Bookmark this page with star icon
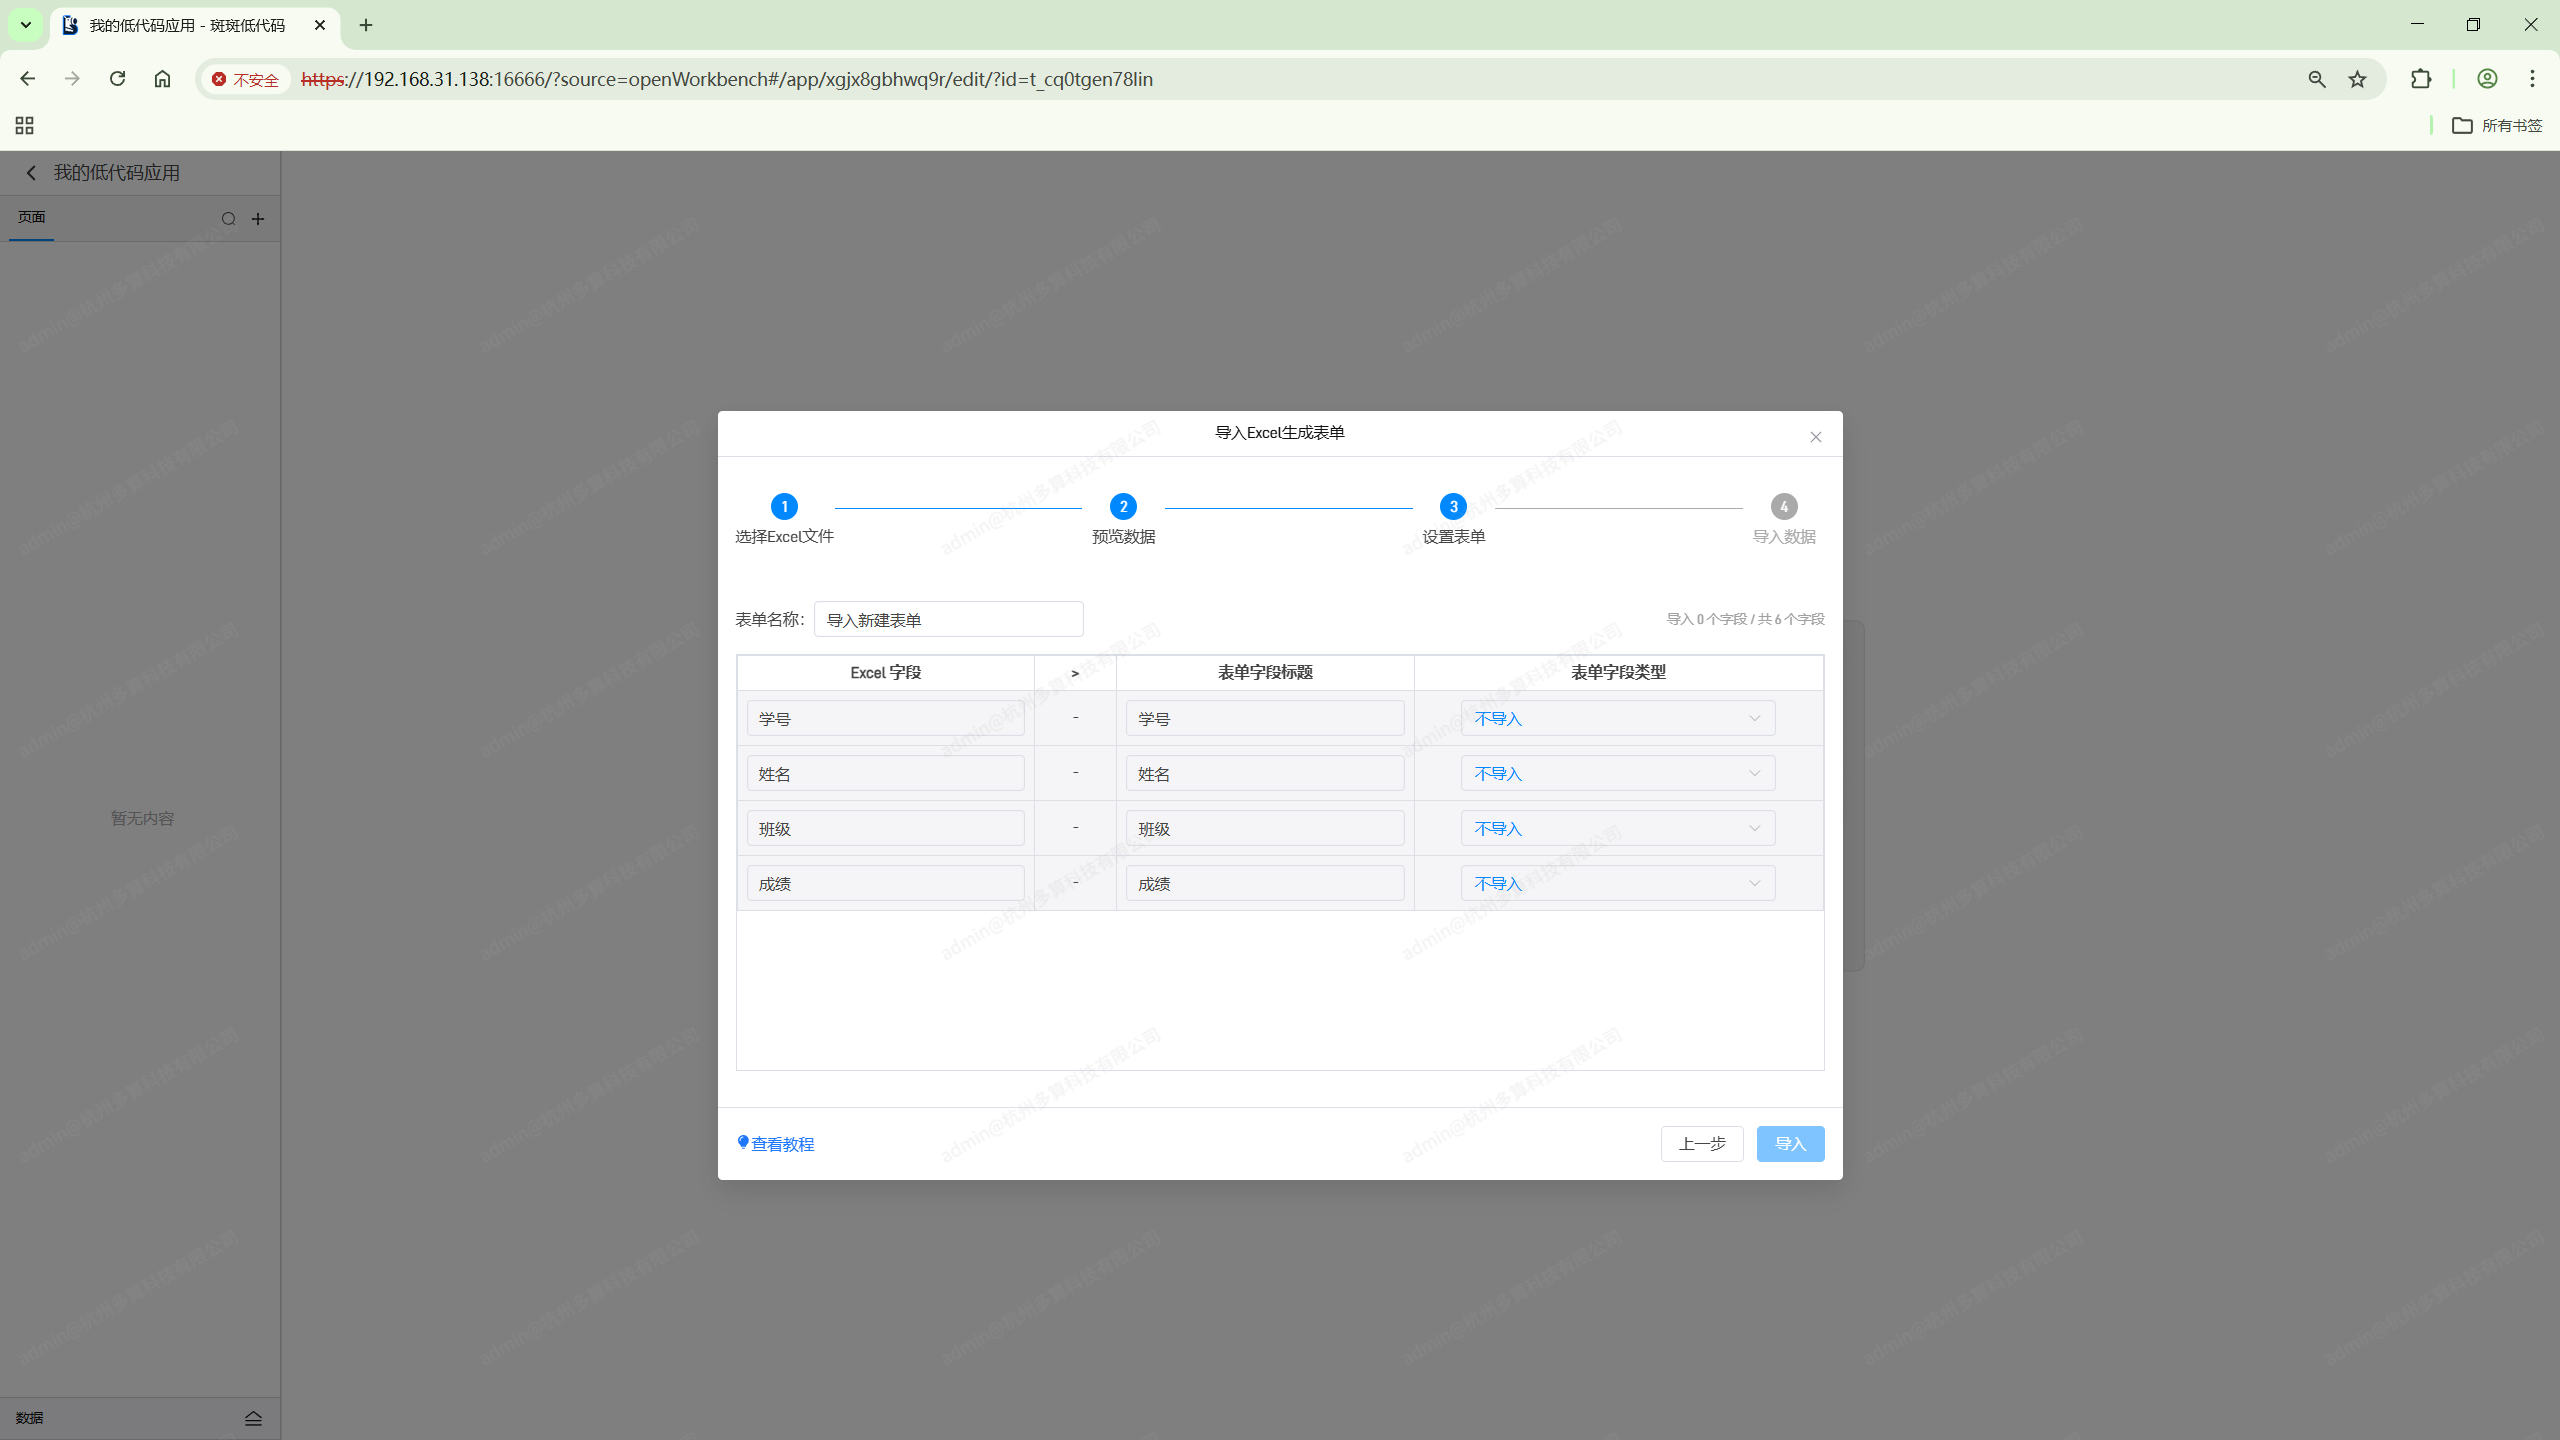 pyautogui.click(x=2358, y=79)
